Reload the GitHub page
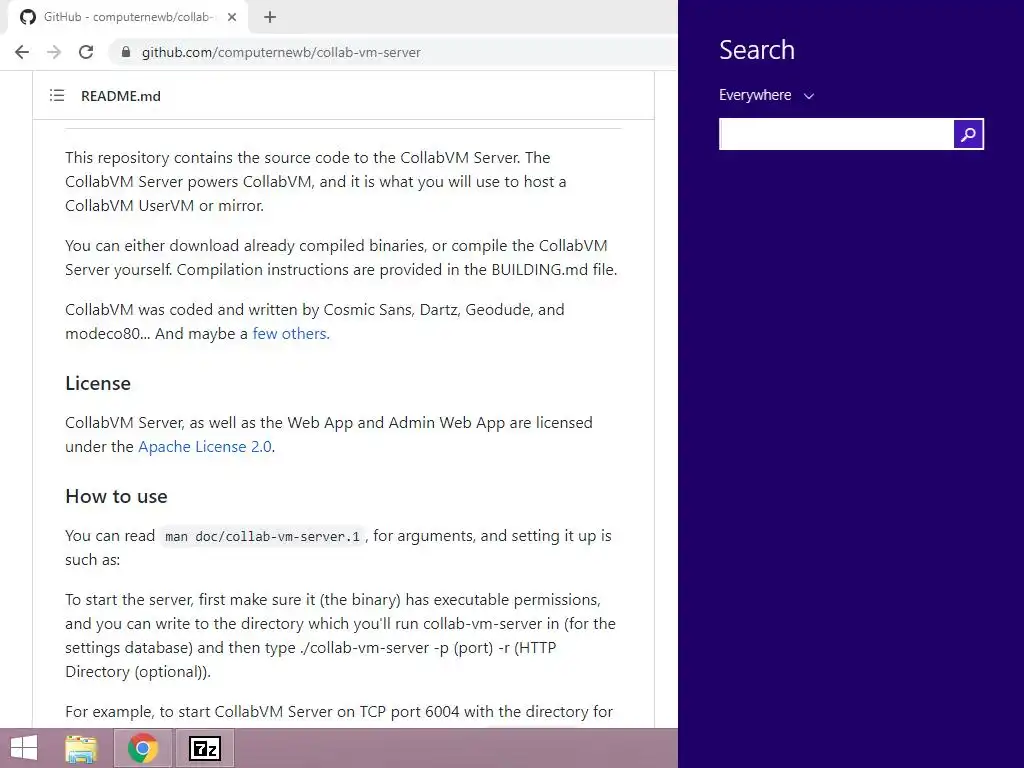 [x=86, y=52]
